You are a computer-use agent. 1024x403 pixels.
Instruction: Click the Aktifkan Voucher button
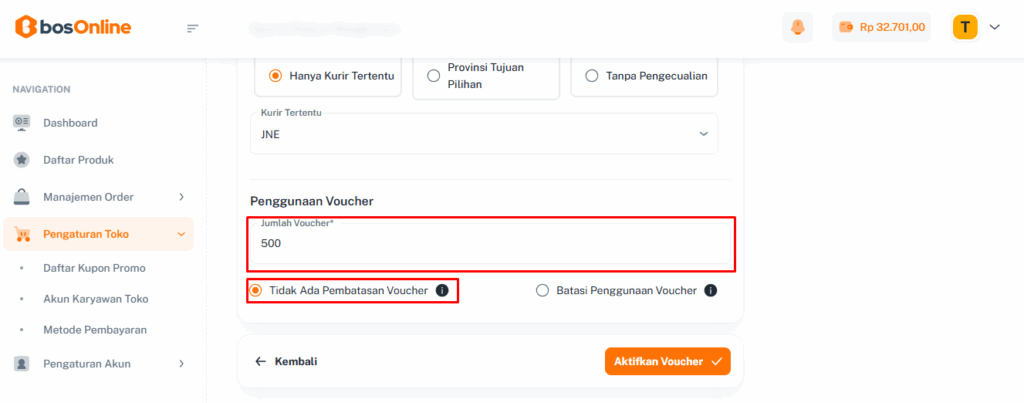667,361
